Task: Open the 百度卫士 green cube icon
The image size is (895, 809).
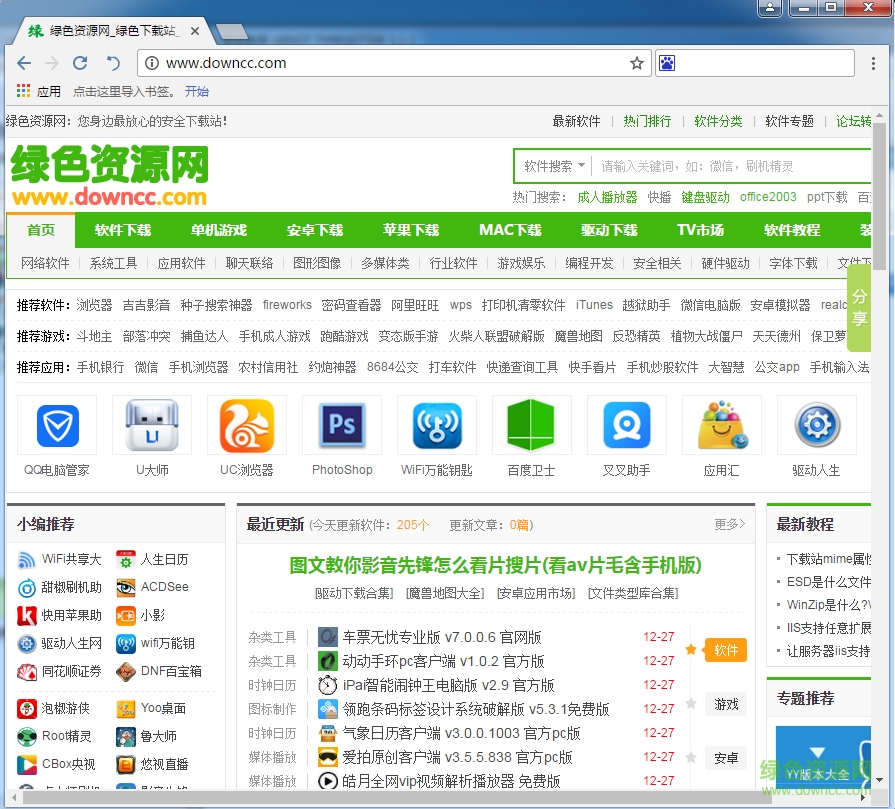Action: click(x=532, y=426)
